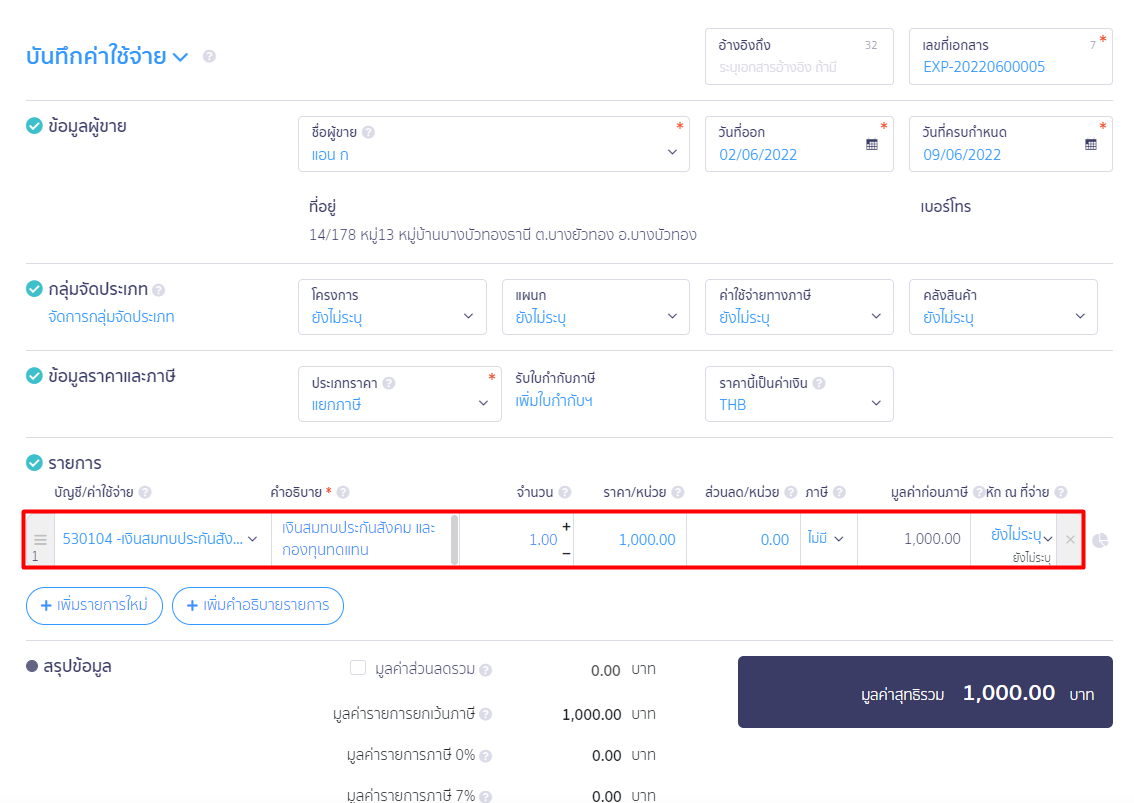Click help icon next to มูลค่ารายการภาษี 0%

[x=485, y=756]
